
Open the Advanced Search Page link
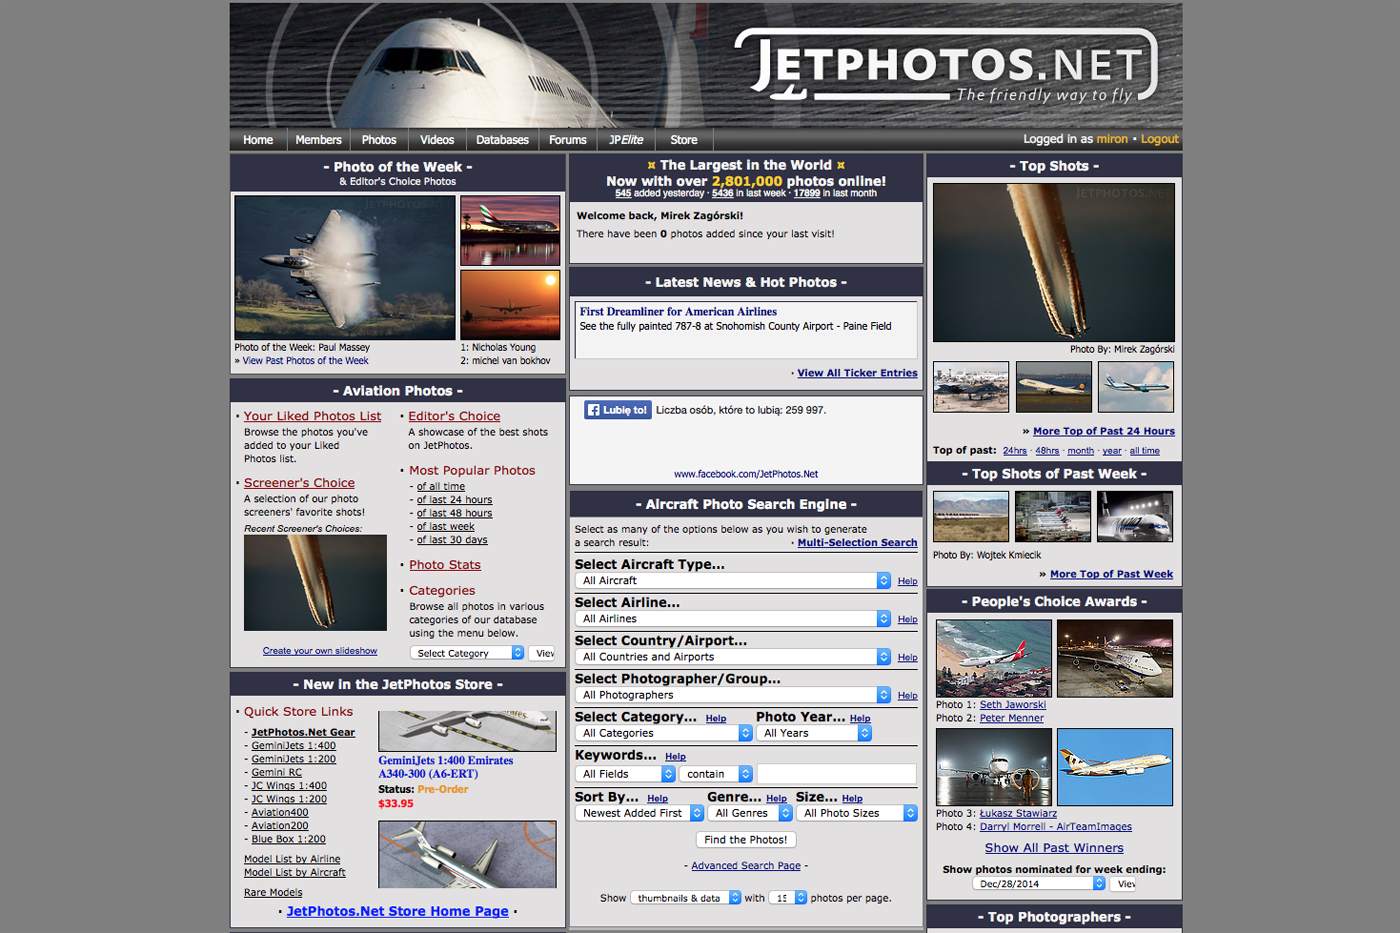click(746, 866)
